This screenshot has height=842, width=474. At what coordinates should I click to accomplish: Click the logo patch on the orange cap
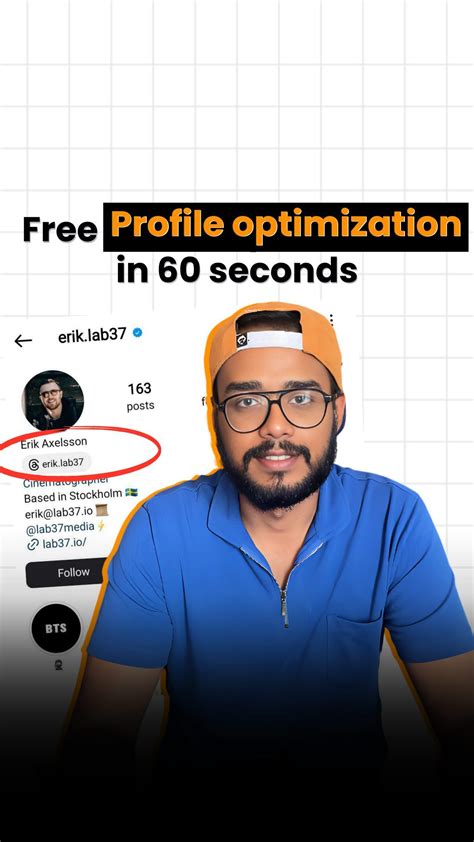(x=242, y=341)
